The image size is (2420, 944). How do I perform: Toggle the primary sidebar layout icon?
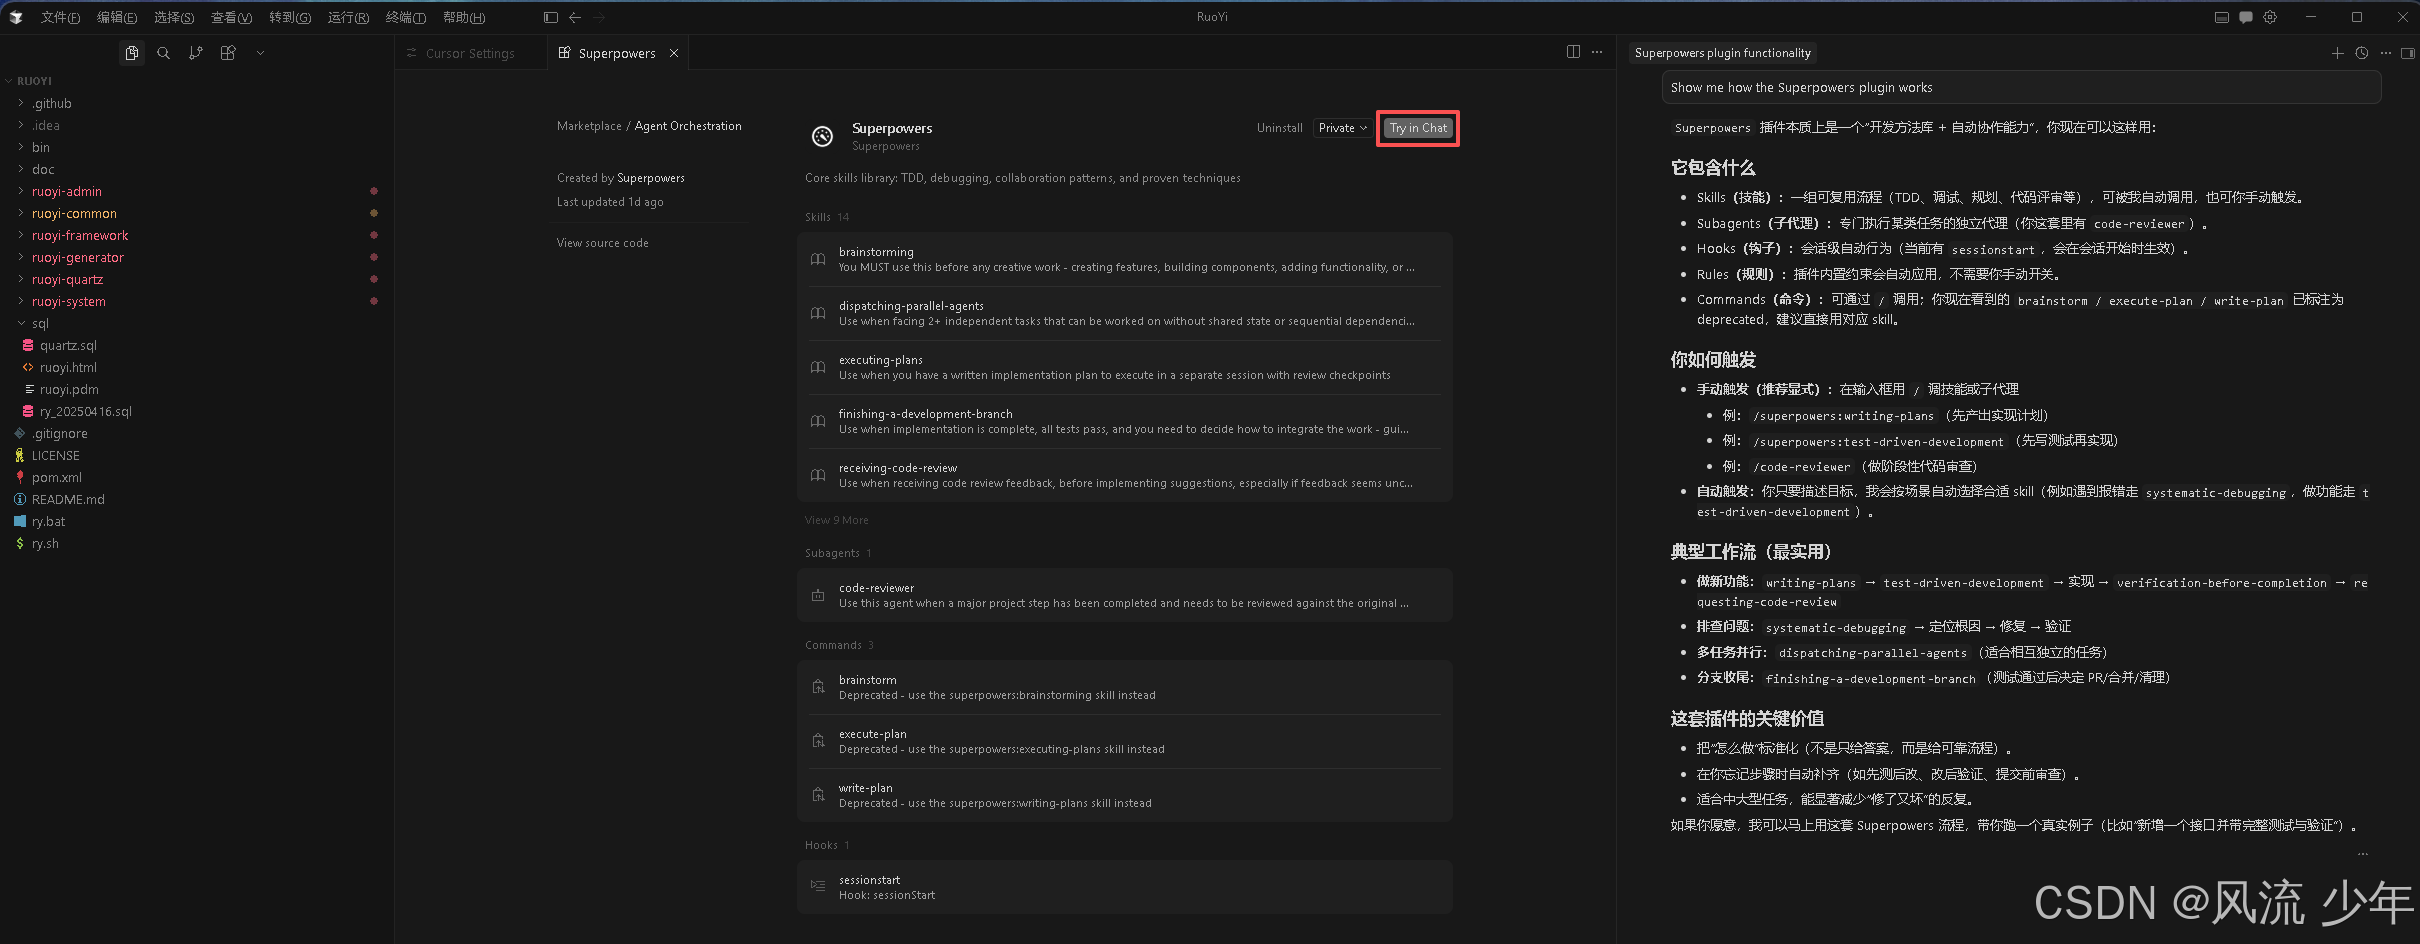pyautogui.click(x=551, y=17)
